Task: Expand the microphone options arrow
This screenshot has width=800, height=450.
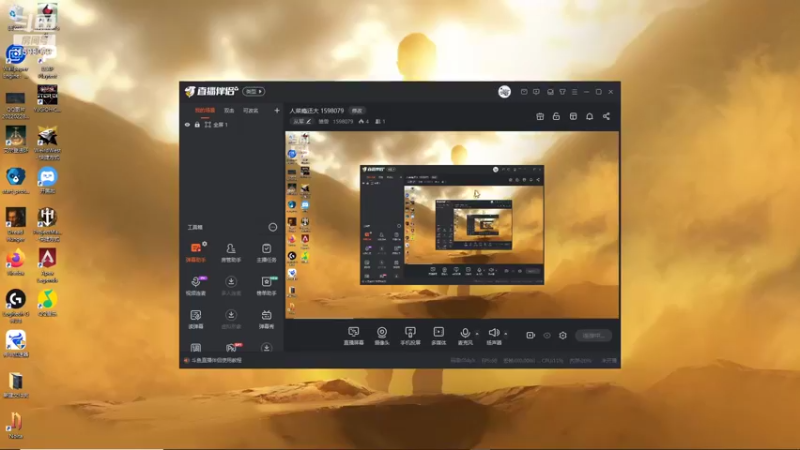Action: click(477, 334)
